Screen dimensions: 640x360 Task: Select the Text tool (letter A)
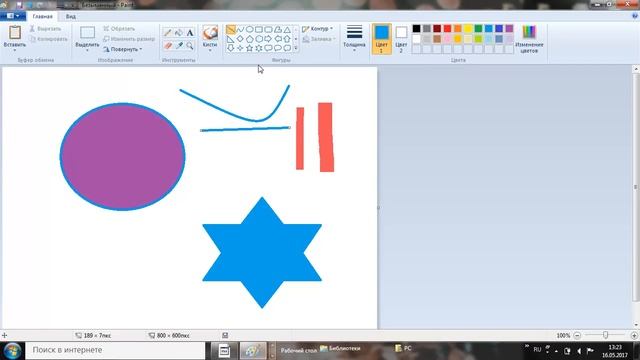point(190,33)
